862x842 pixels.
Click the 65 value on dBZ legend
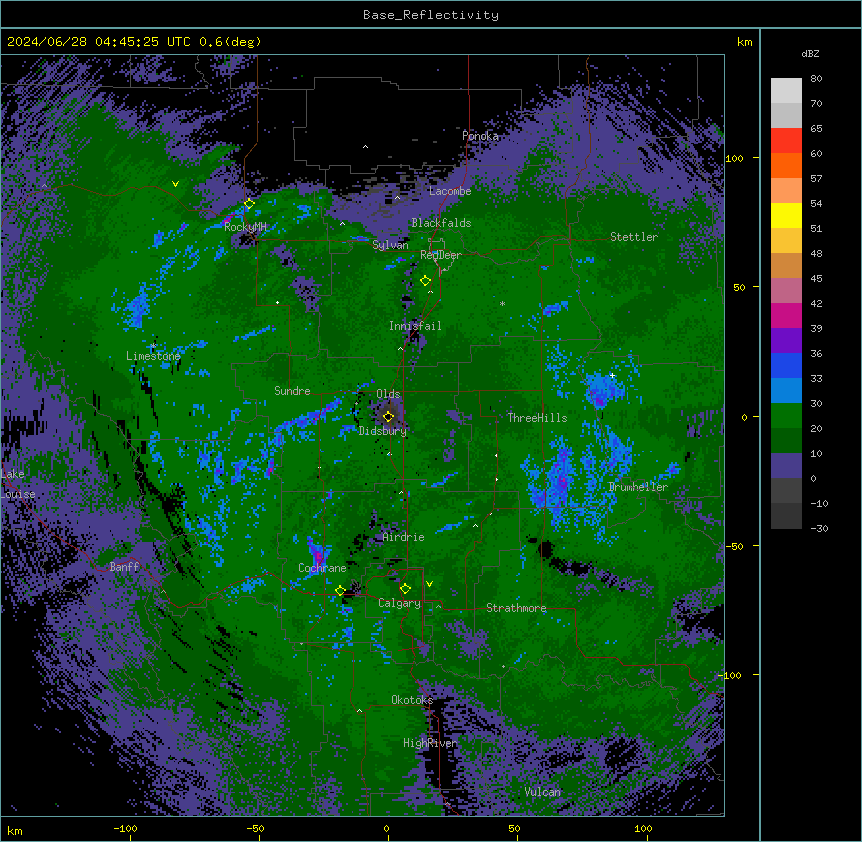tap(816, 129)
